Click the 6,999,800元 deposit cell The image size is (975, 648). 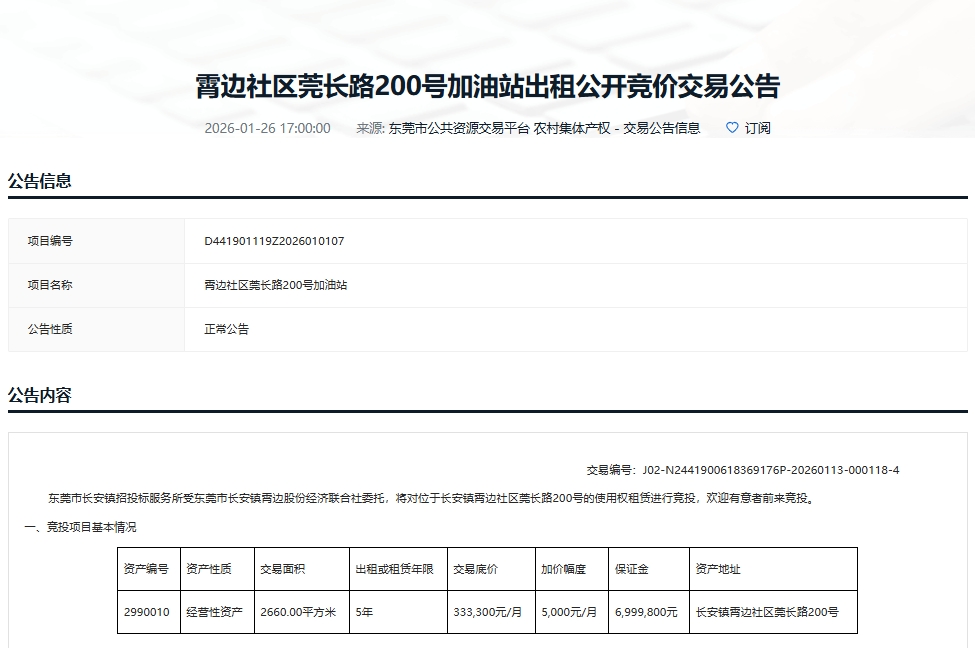coord(646,612)
